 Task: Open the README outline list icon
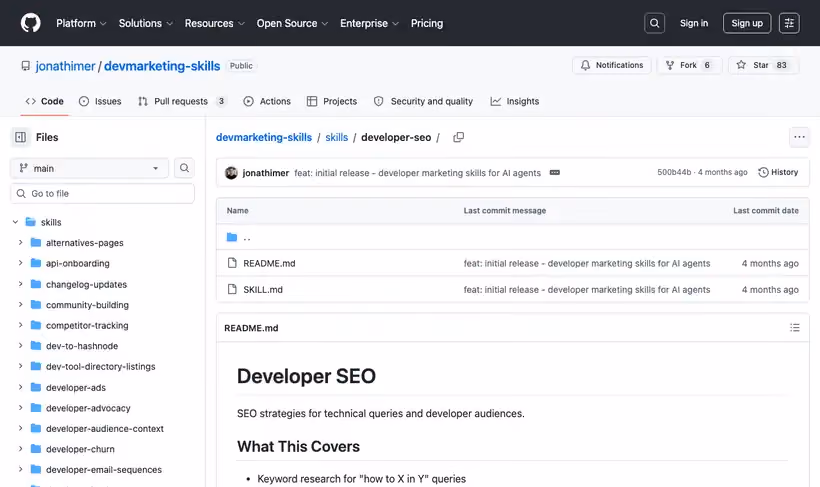coord(794,327)
